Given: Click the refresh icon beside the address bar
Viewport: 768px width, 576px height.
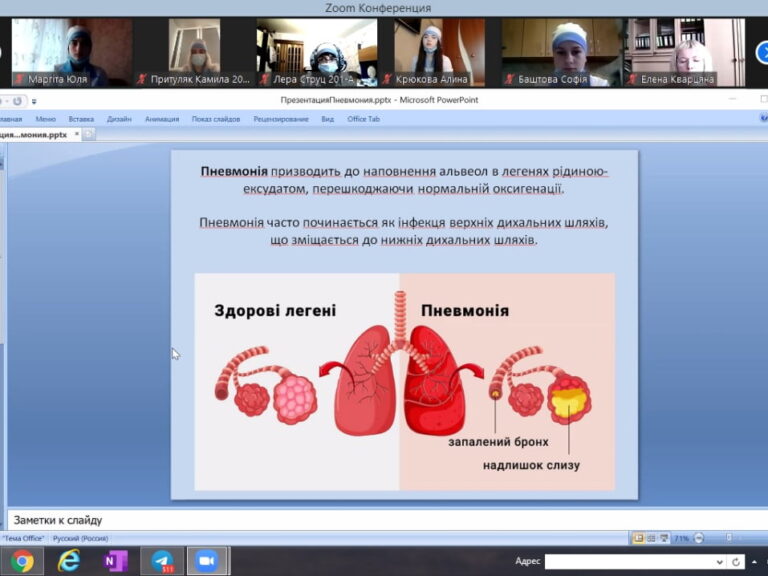Looking at the screenshot, I should coord(736,562).
